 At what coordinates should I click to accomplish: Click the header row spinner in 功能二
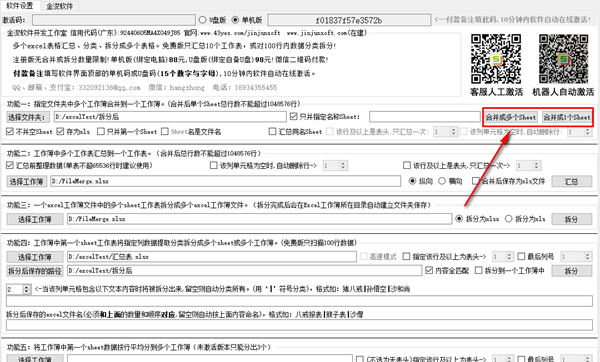point(528,165)
